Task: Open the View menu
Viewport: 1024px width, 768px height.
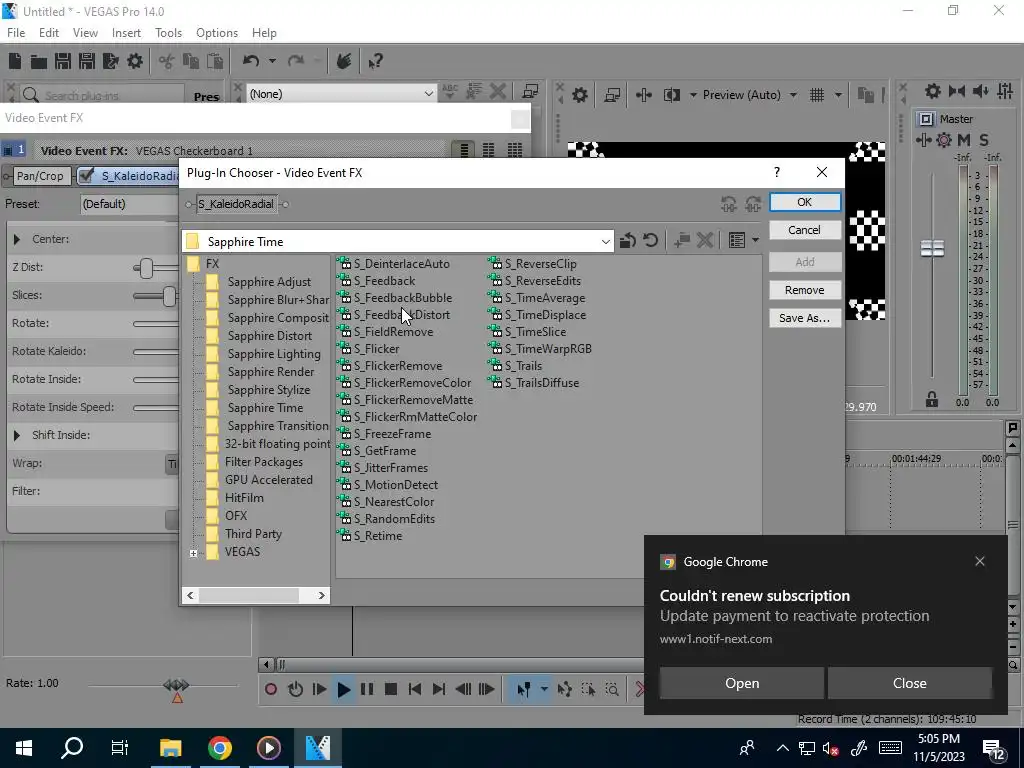Action: click(x=85, y=33)
